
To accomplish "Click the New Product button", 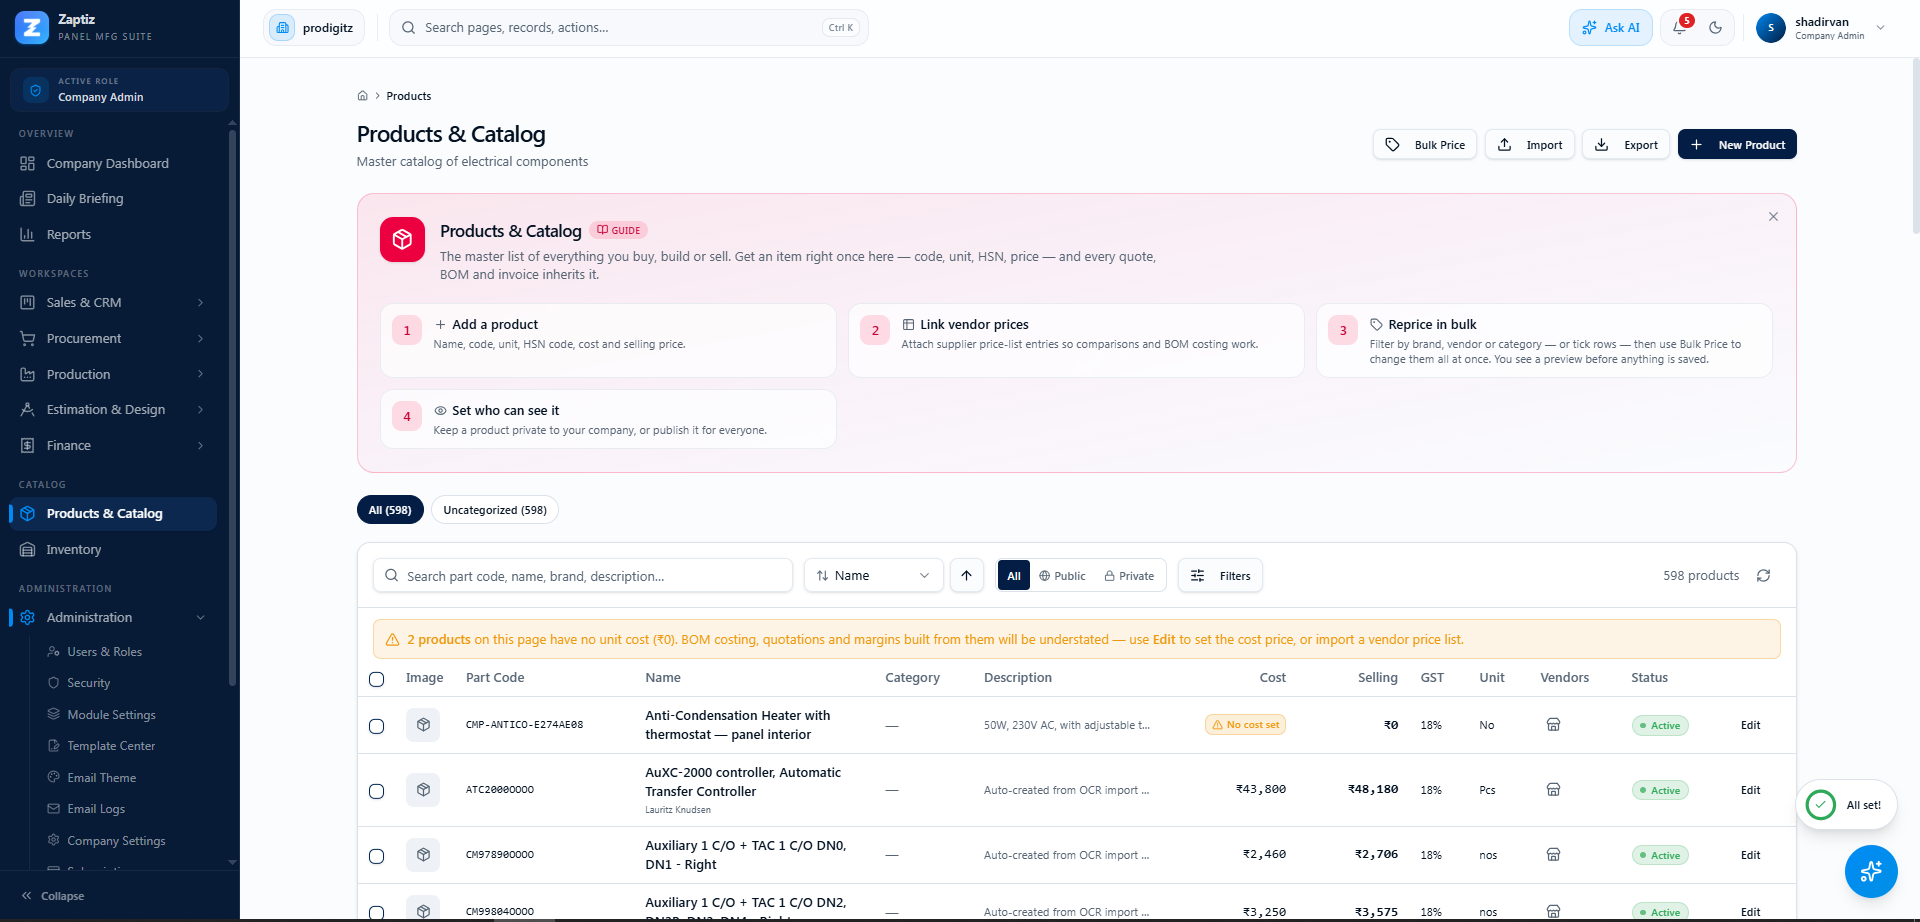I will [x=1737, y=145].
